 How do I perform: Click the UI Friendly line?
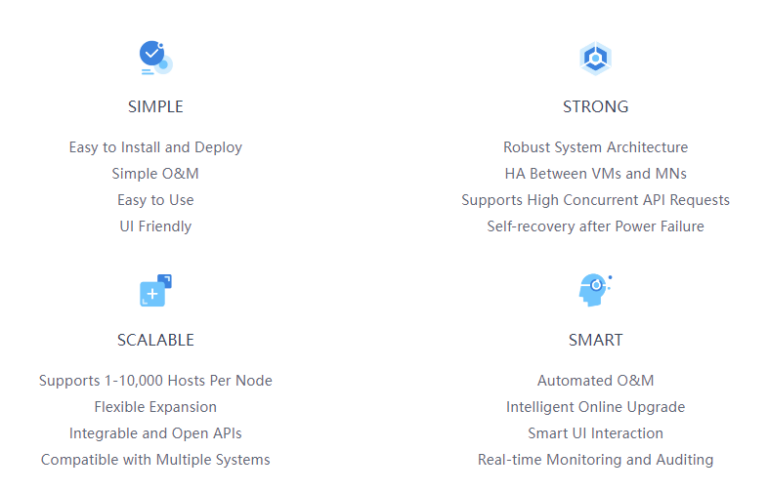click(x=156, y=226)
